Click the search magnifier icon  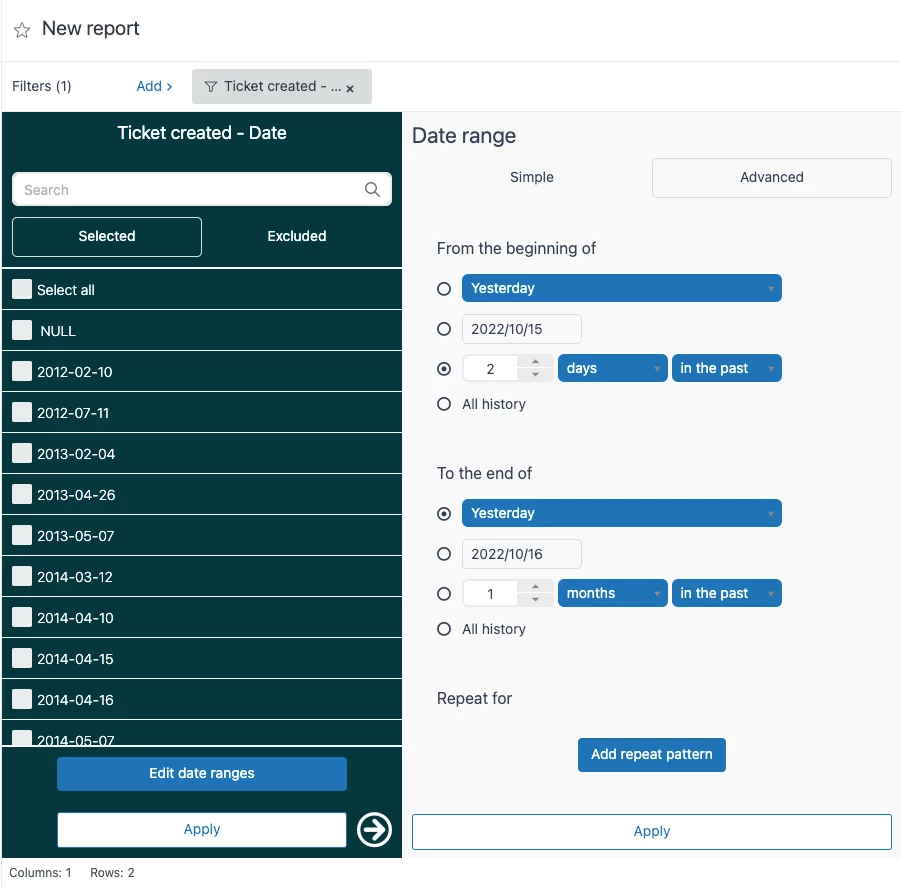[372, 189]
